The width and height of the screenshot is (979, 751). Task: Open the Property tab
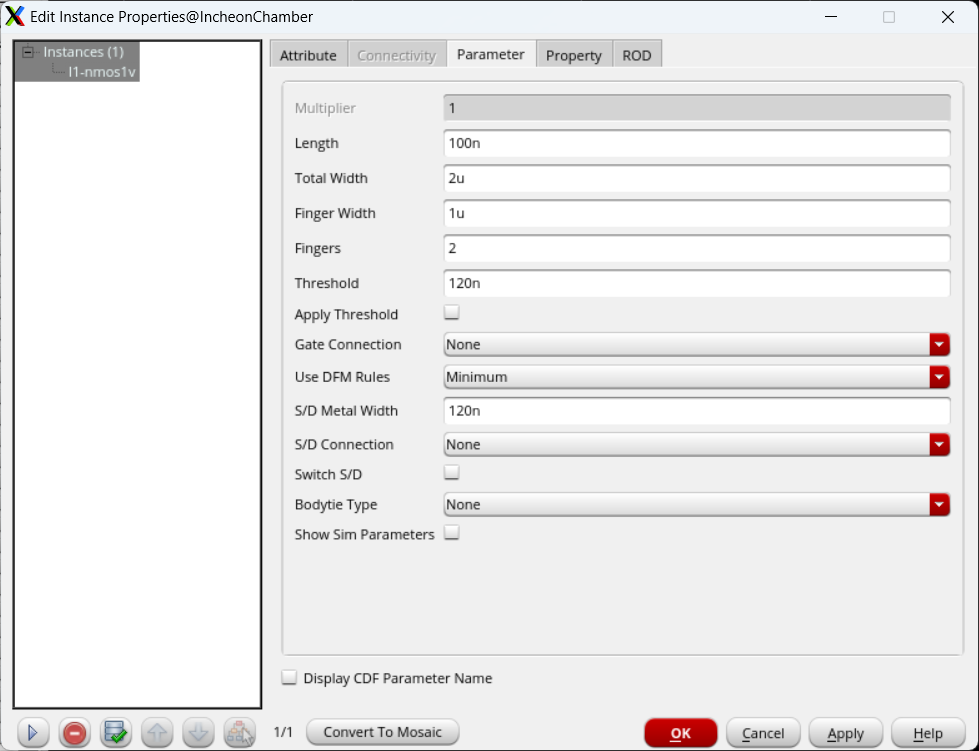574,55
